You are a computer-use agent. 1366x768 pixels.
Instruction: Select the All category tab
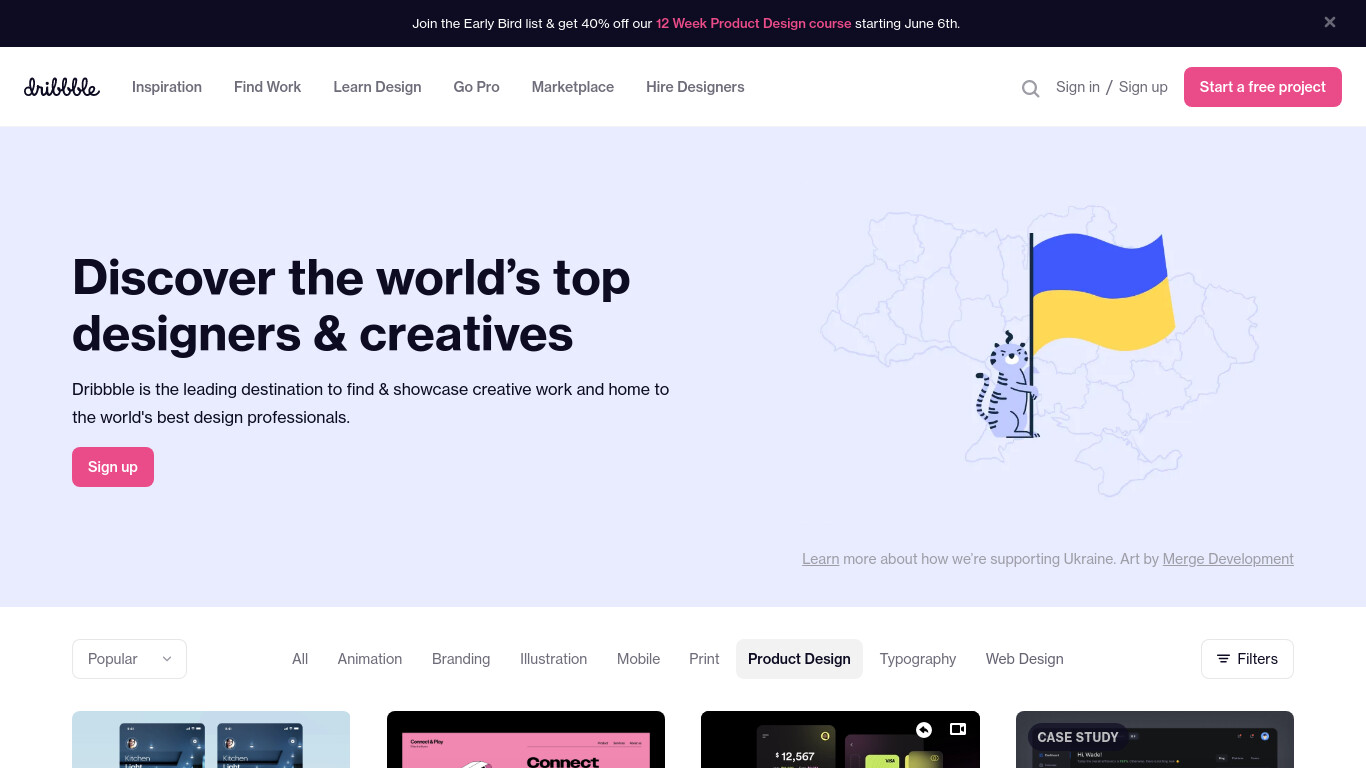pos(300,659)
